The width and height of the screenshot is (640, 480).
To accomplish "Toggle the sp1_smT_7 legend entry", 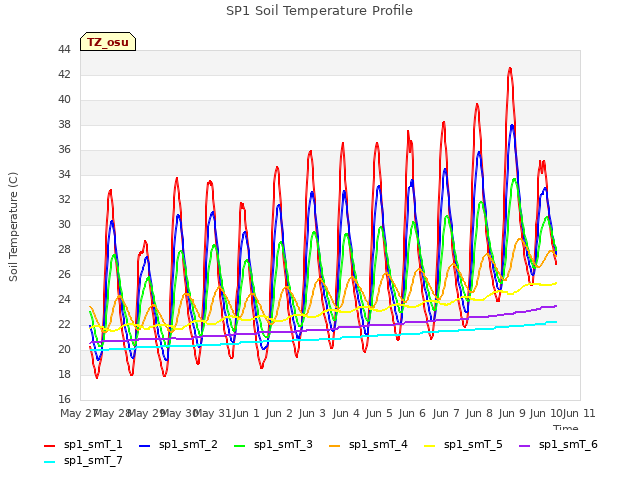I will click(x=83, y=460).
